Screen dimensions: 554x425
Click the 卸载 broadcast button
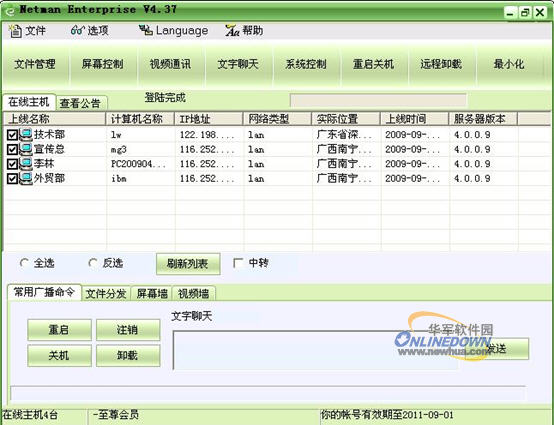128,355
